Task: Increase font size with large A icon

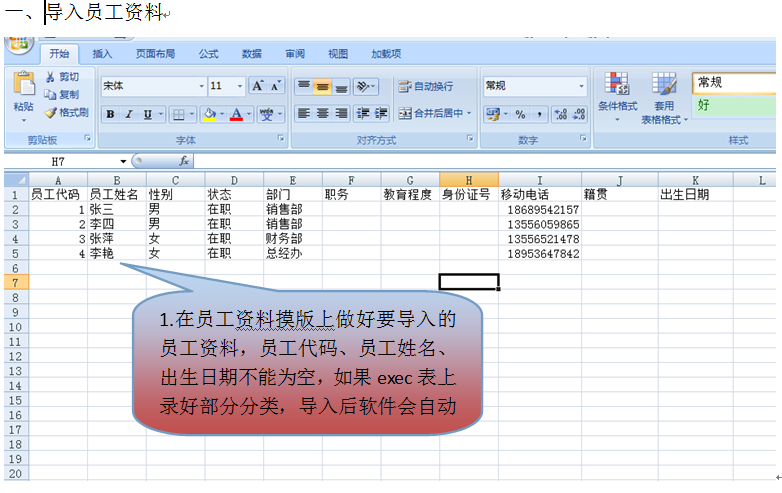Action: 257,86
